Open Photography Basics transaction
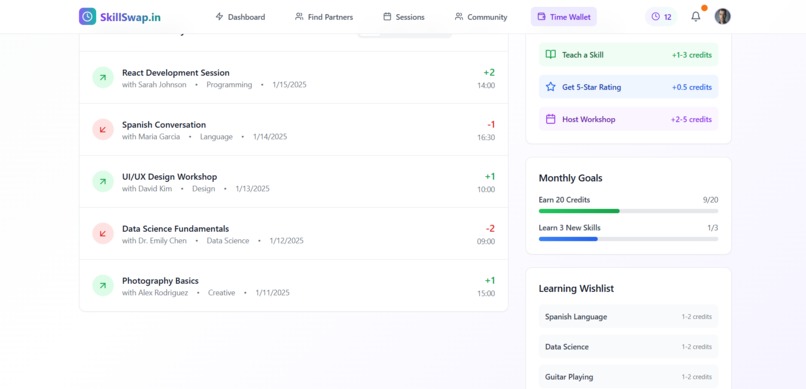Image resolution: width=806 pixels, height=389 pixels. (x=294, y=285)
